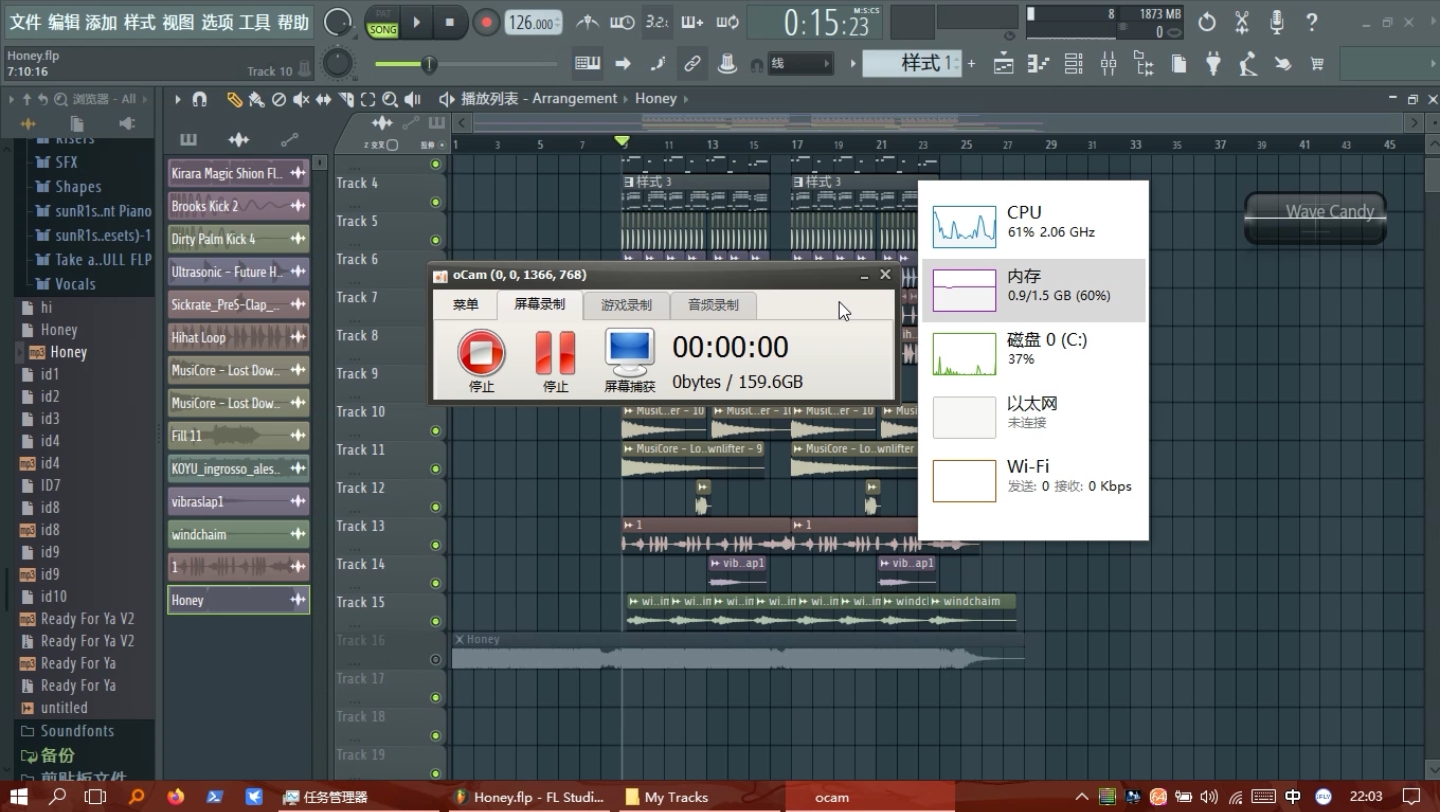Toggle Track 11 mute LED
The width and height of the screenshot is (1440, 812).
click(x=435, y=469)
